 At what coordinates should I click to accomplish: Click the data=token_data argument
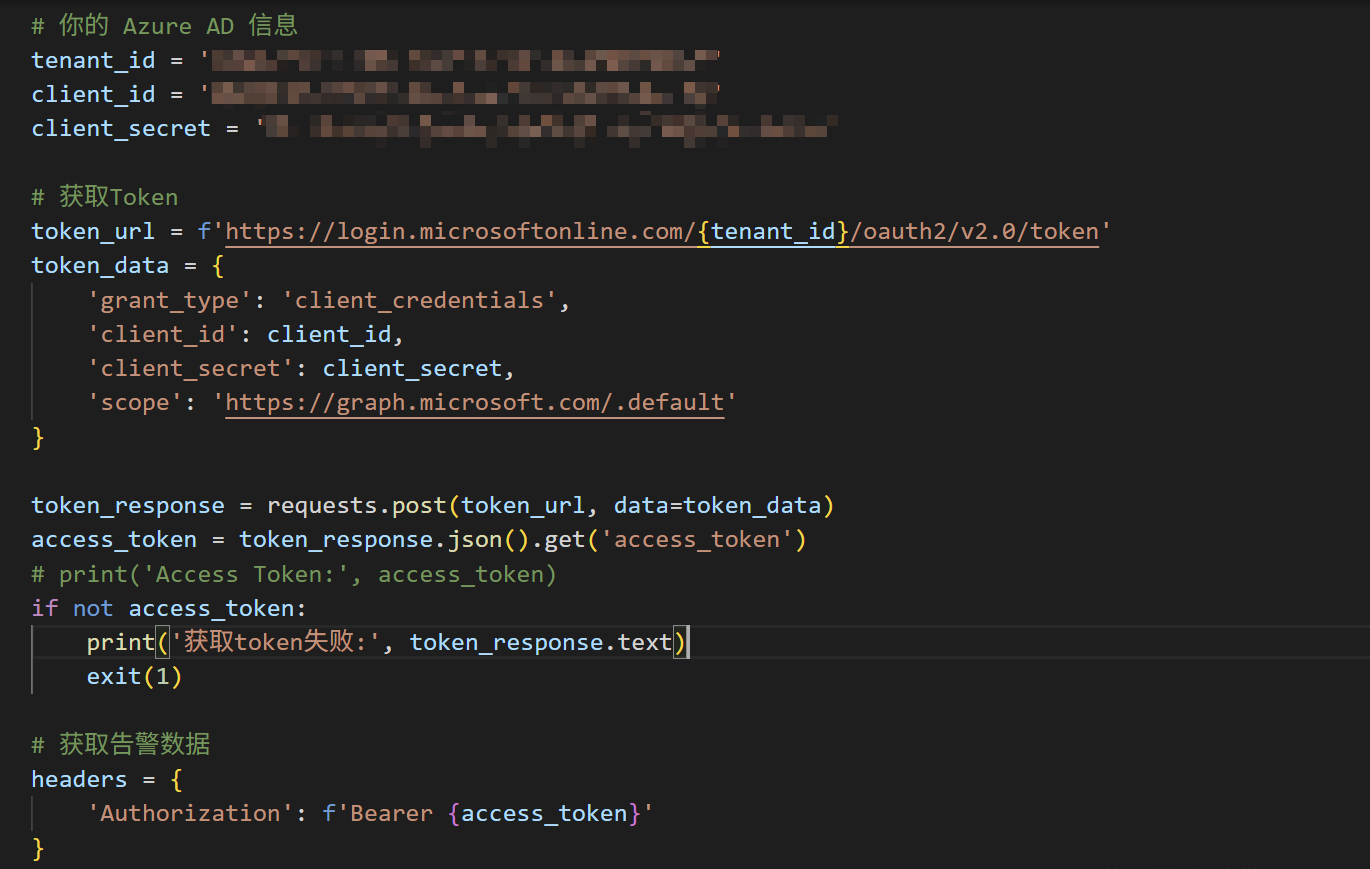point(716,506)
